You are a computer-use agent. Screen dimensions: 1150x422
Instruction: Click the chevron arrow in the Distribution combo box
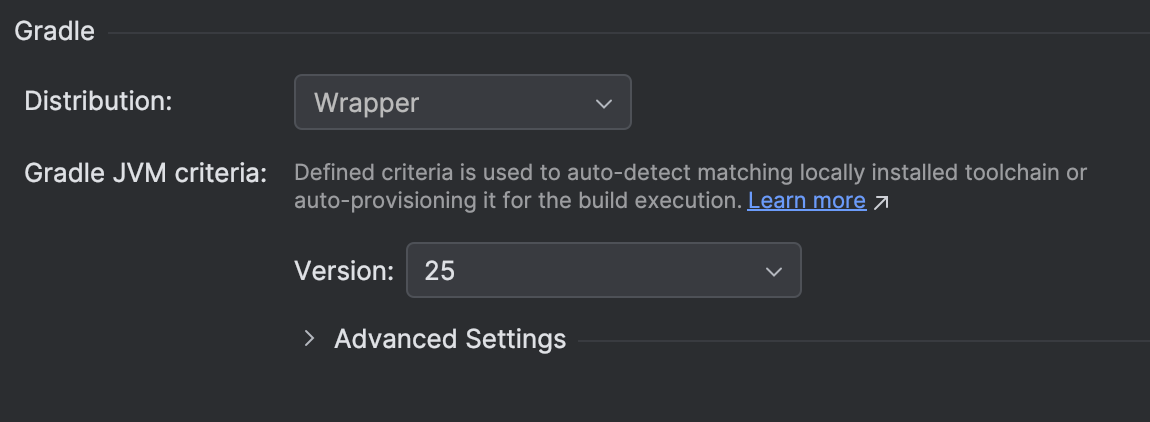pyautogui.click(x=603, y=103)
